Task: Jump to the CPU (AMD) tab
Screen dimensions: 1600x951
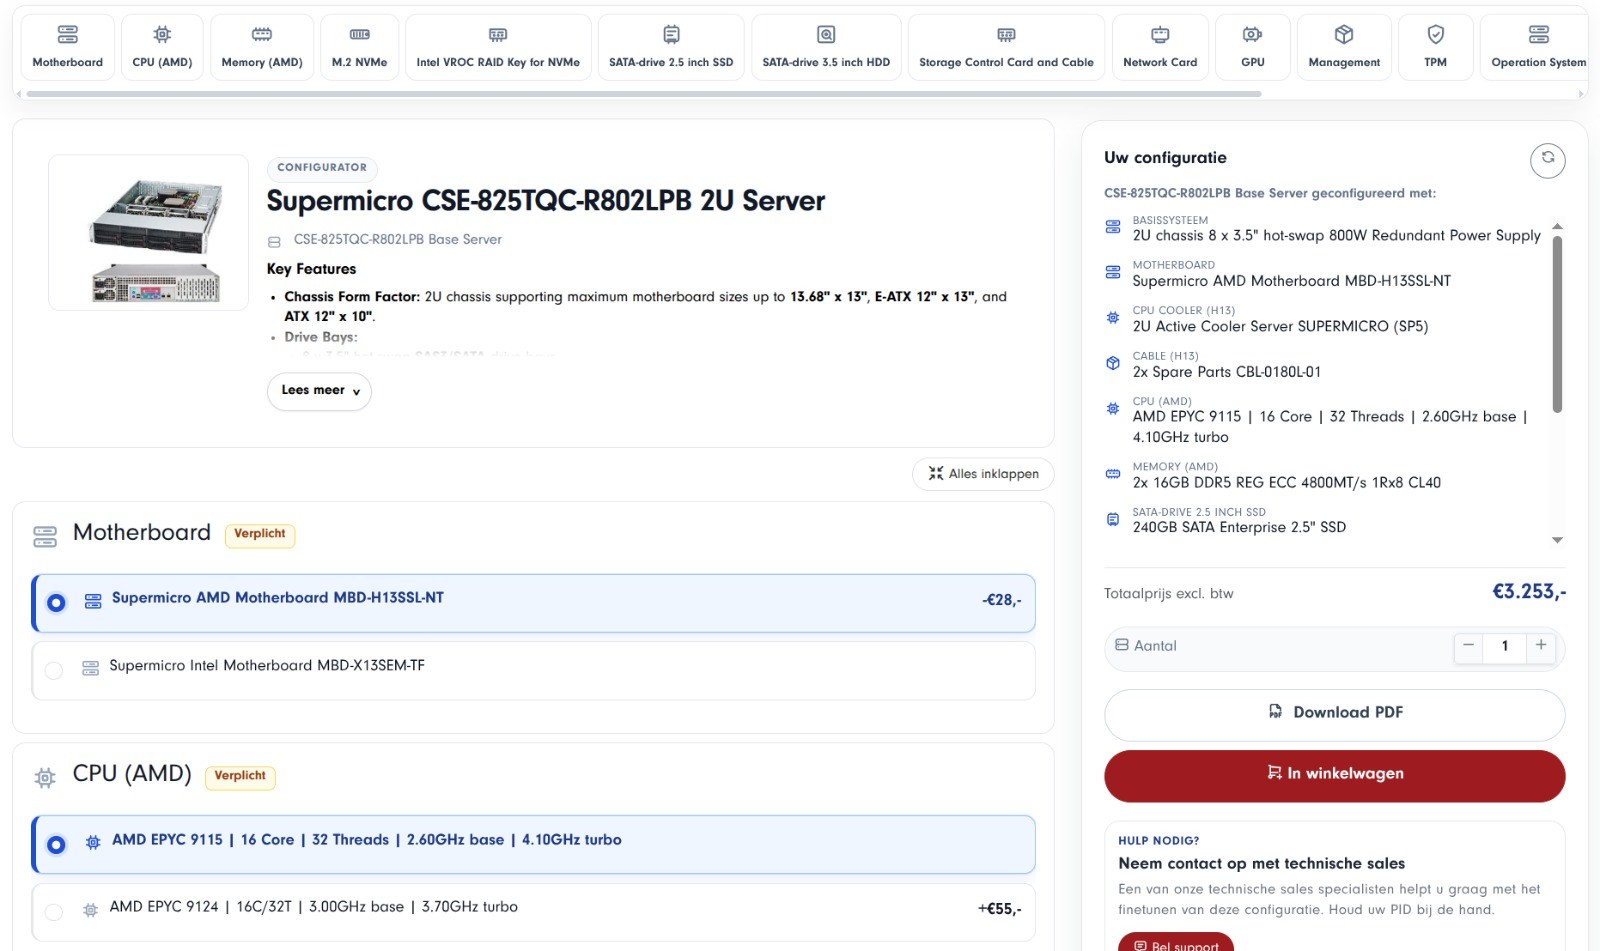Action: point(162,47)
